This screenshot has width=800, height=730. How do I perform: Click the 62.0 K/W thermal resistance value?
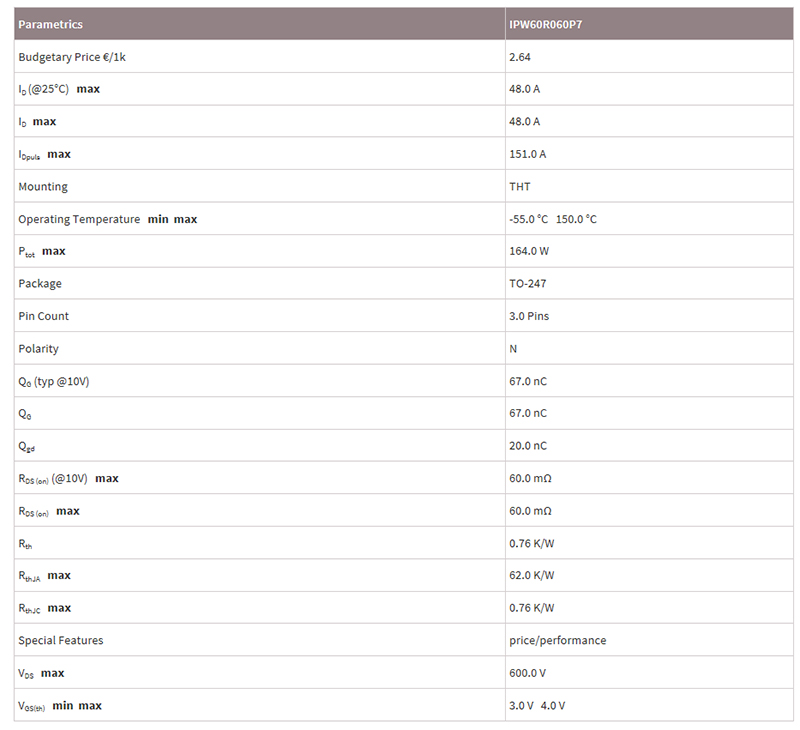pyautogui.click(x=532, y=575)
